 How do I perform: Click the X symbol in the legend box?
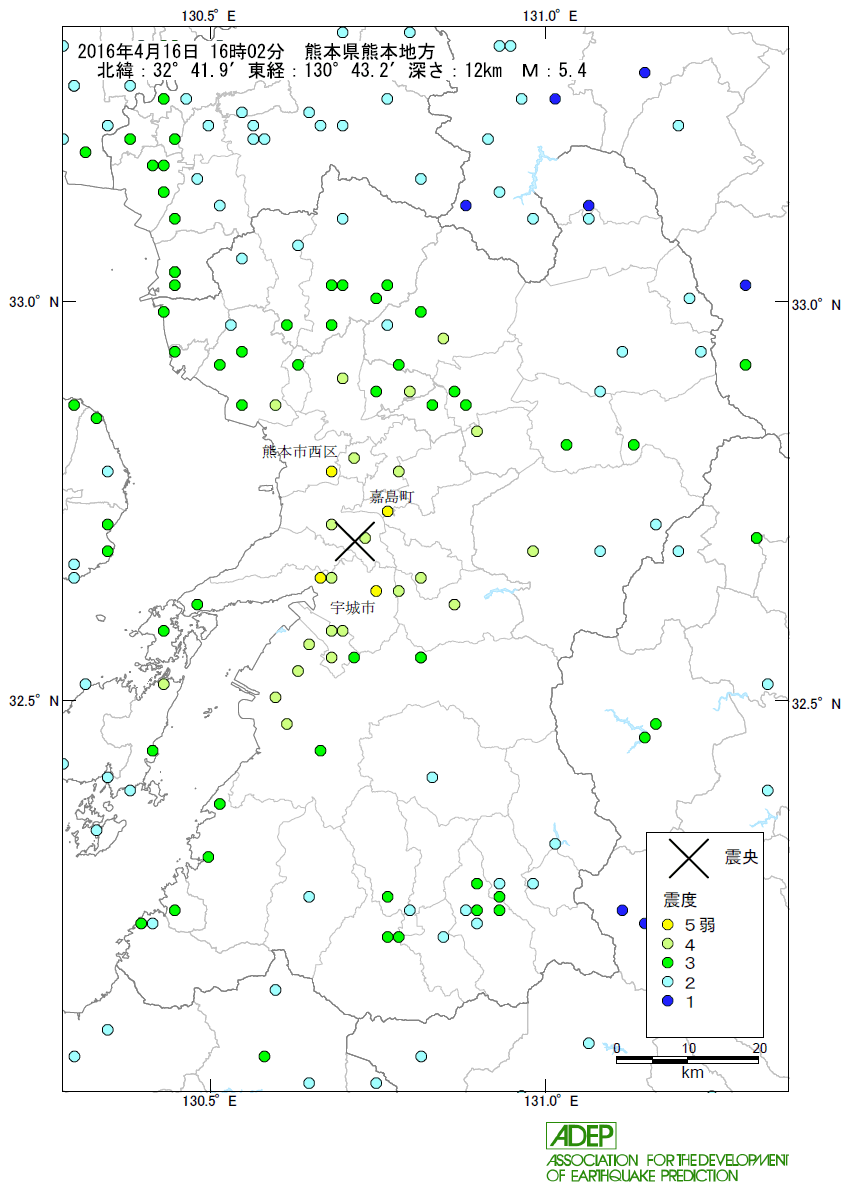coord(688,858)
